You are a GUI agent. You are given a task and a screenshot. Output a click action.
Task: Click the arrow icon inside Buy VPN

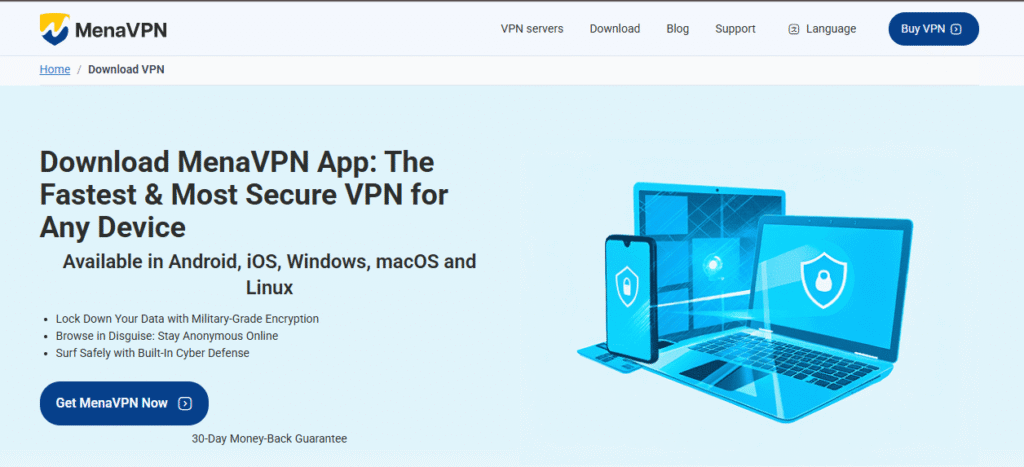956,29
